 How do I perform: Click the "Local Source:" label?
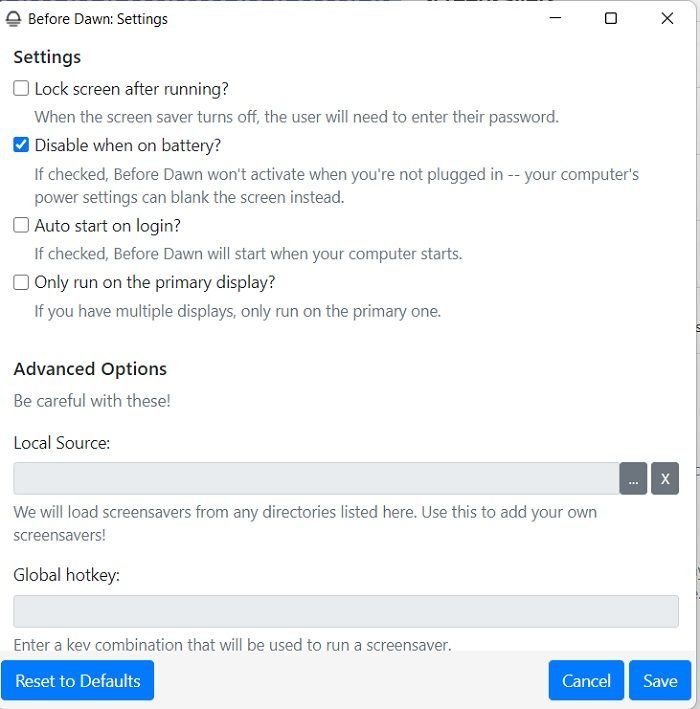(61, 442)
